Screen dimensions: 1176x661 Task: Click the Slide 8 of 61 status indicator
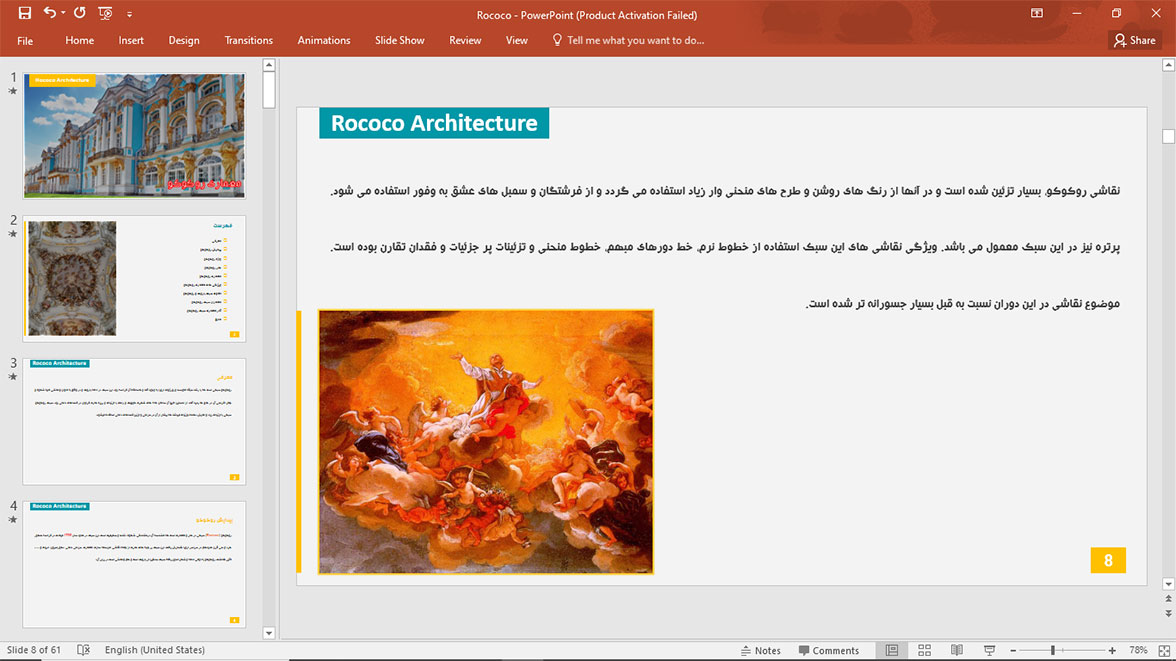click(x=34, y=650)
